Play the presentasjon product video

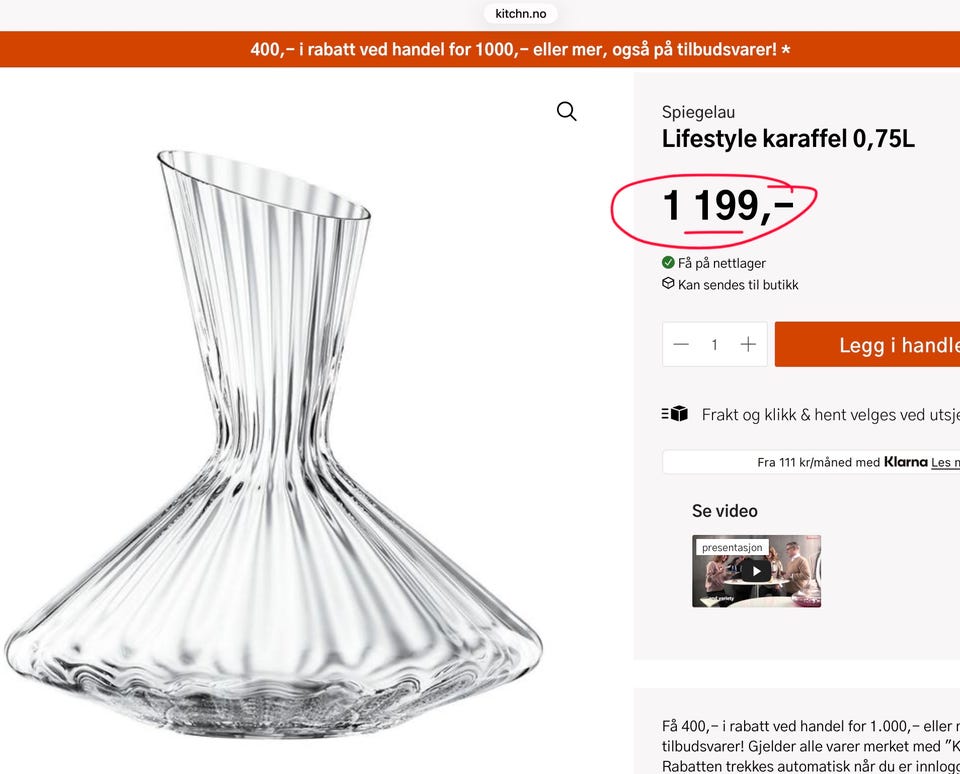point(756,571)
